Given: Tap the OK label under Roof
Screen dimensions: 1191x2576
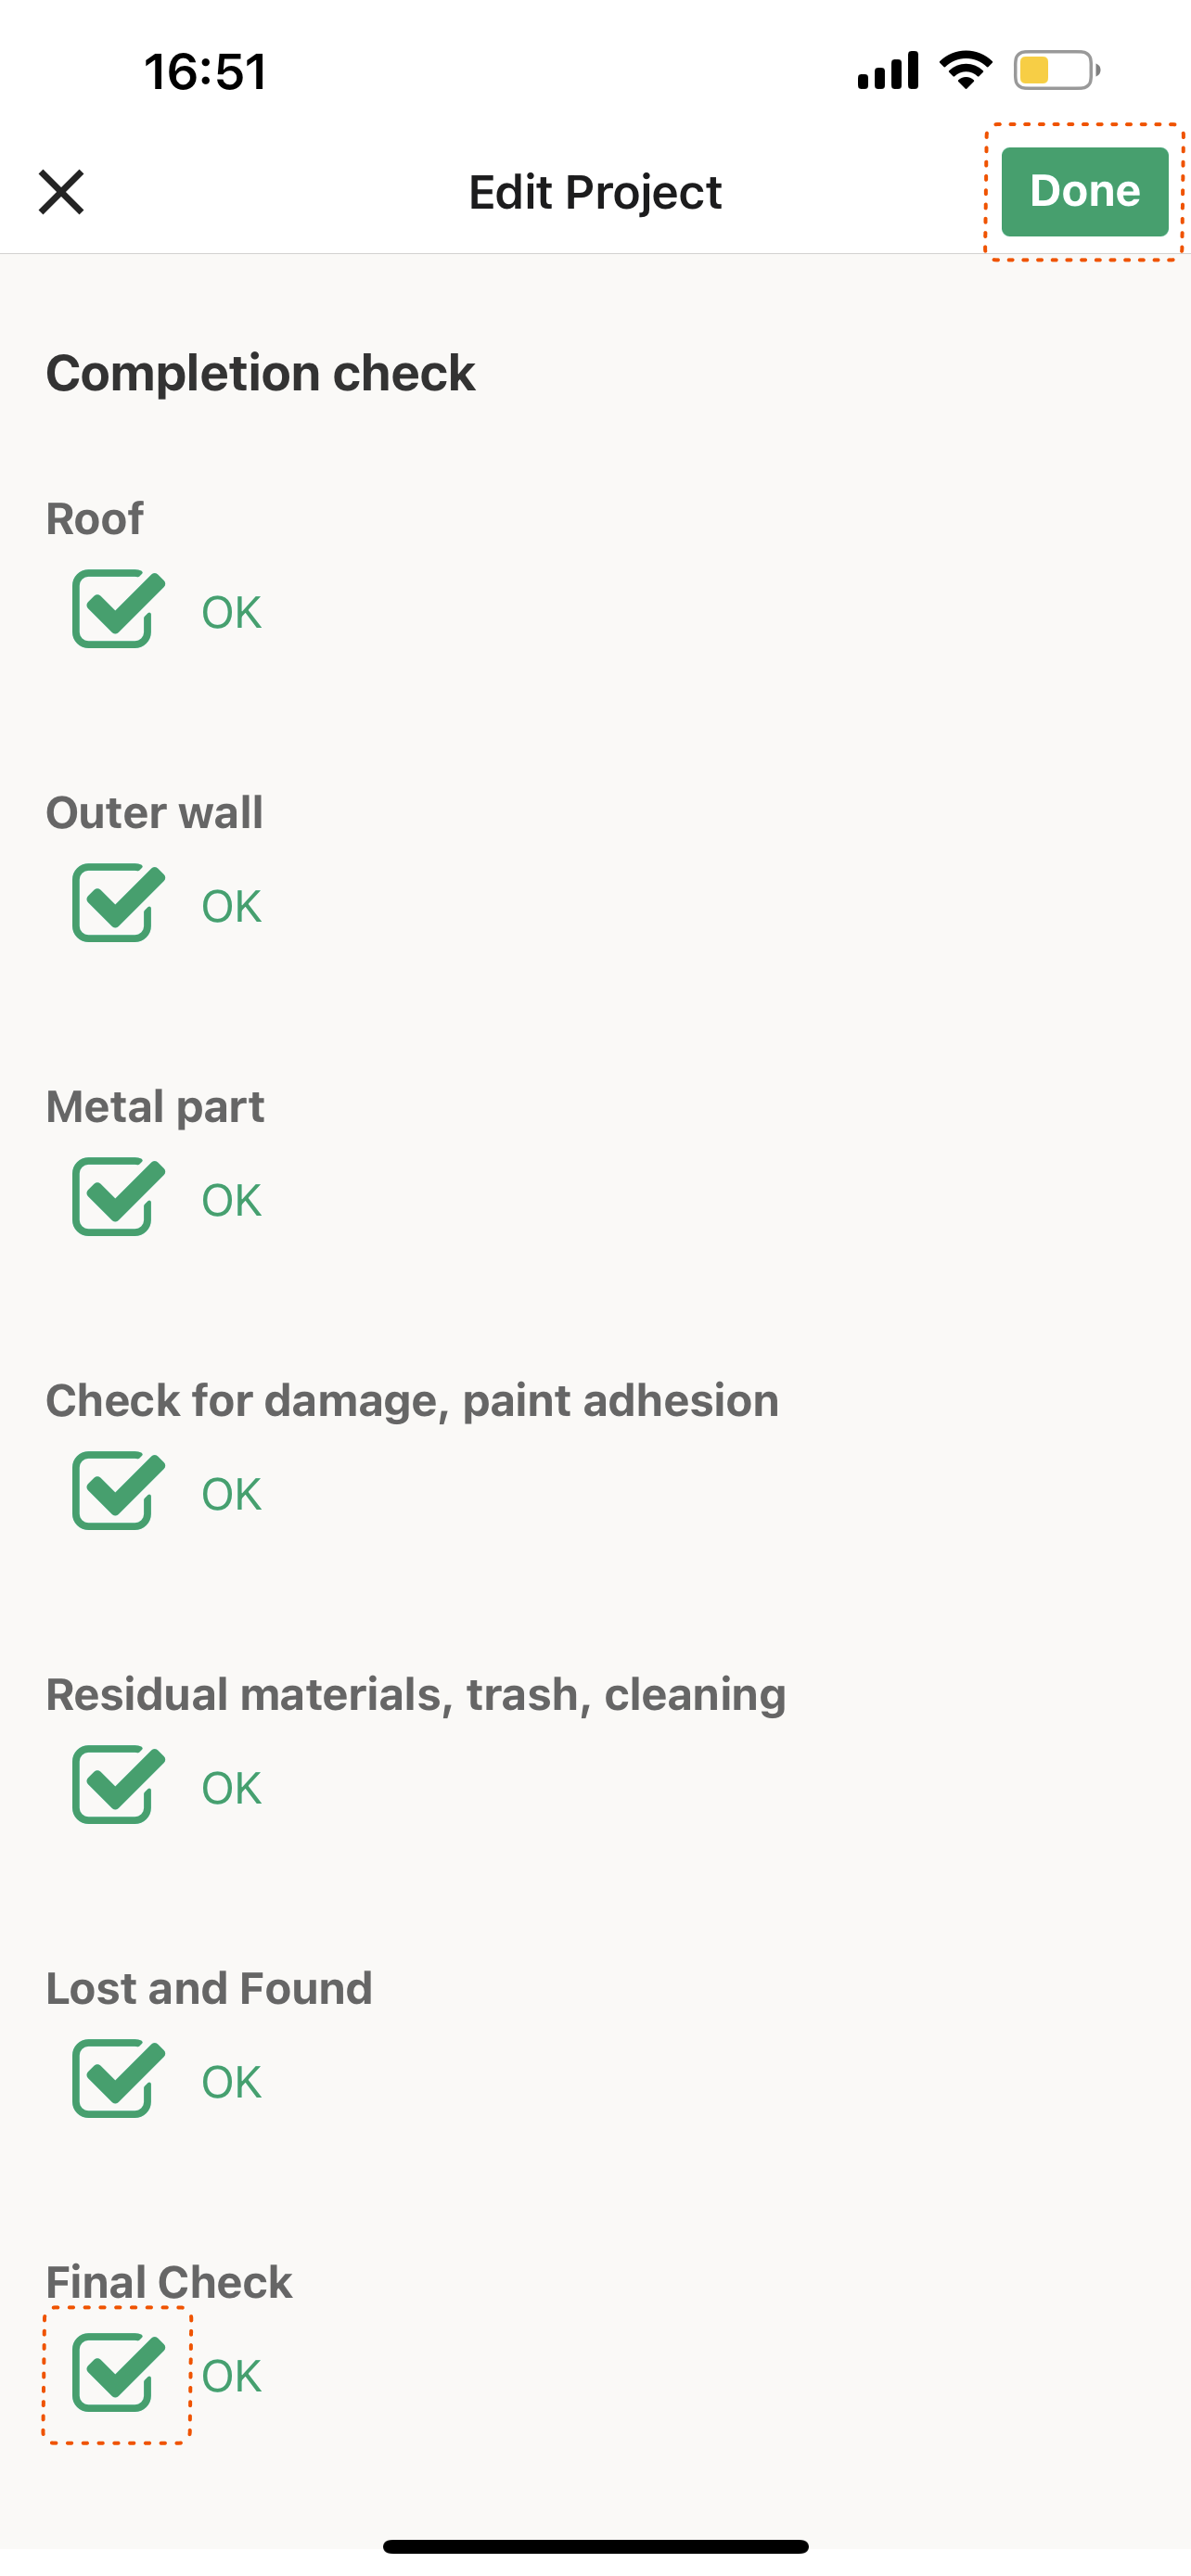Looking at the screenshot, I should [x=231, y=612].
